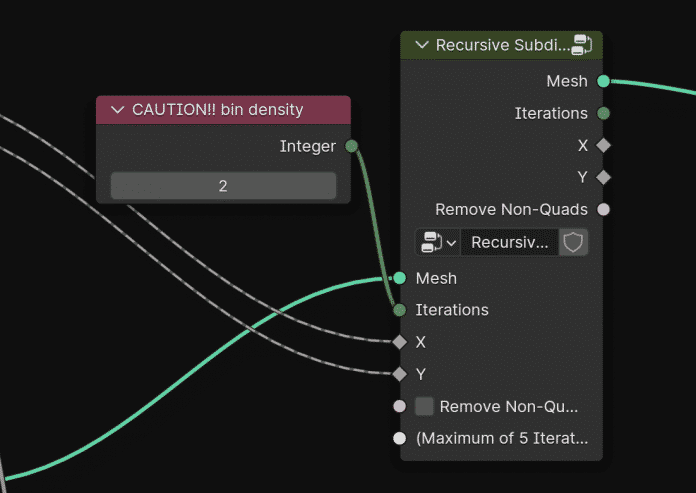Enable the Remove Non-Qu... checkbox
Screen dimensions: 696x493
click(x=424, y=406)
